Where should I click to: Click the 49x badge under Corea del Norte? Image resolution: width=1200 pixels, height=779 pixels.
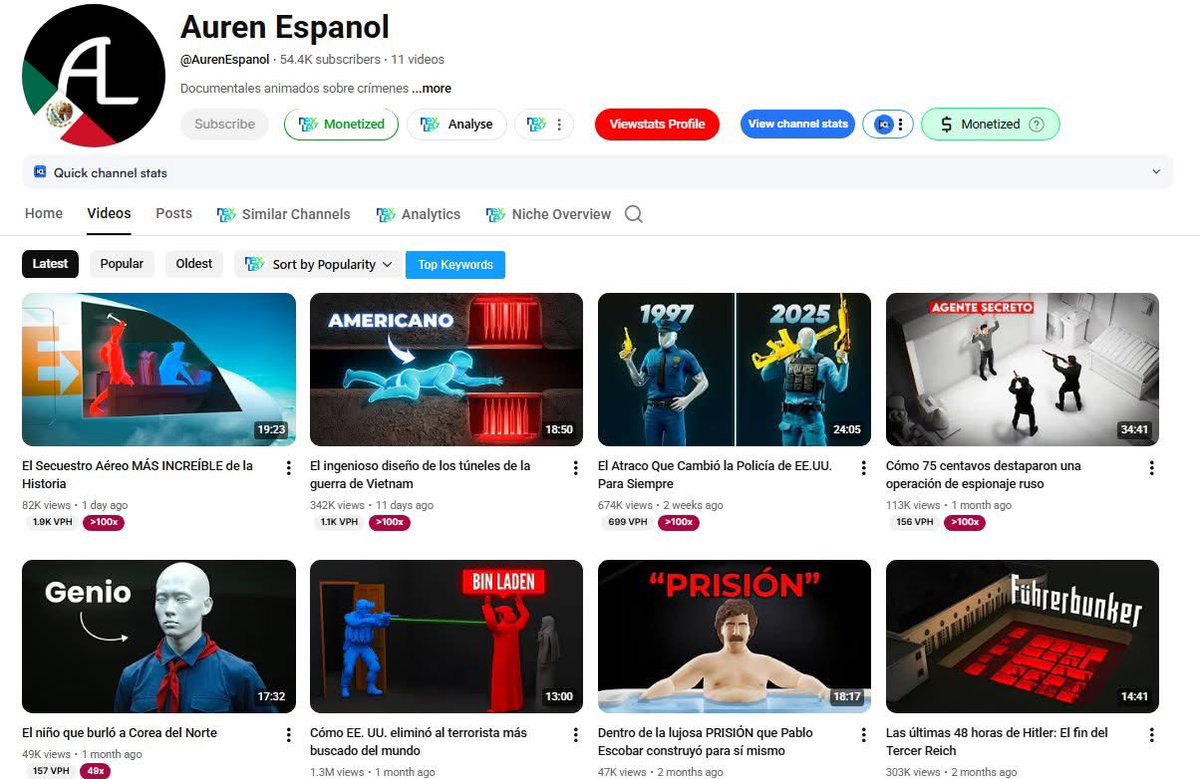click(x=97, y=771)
